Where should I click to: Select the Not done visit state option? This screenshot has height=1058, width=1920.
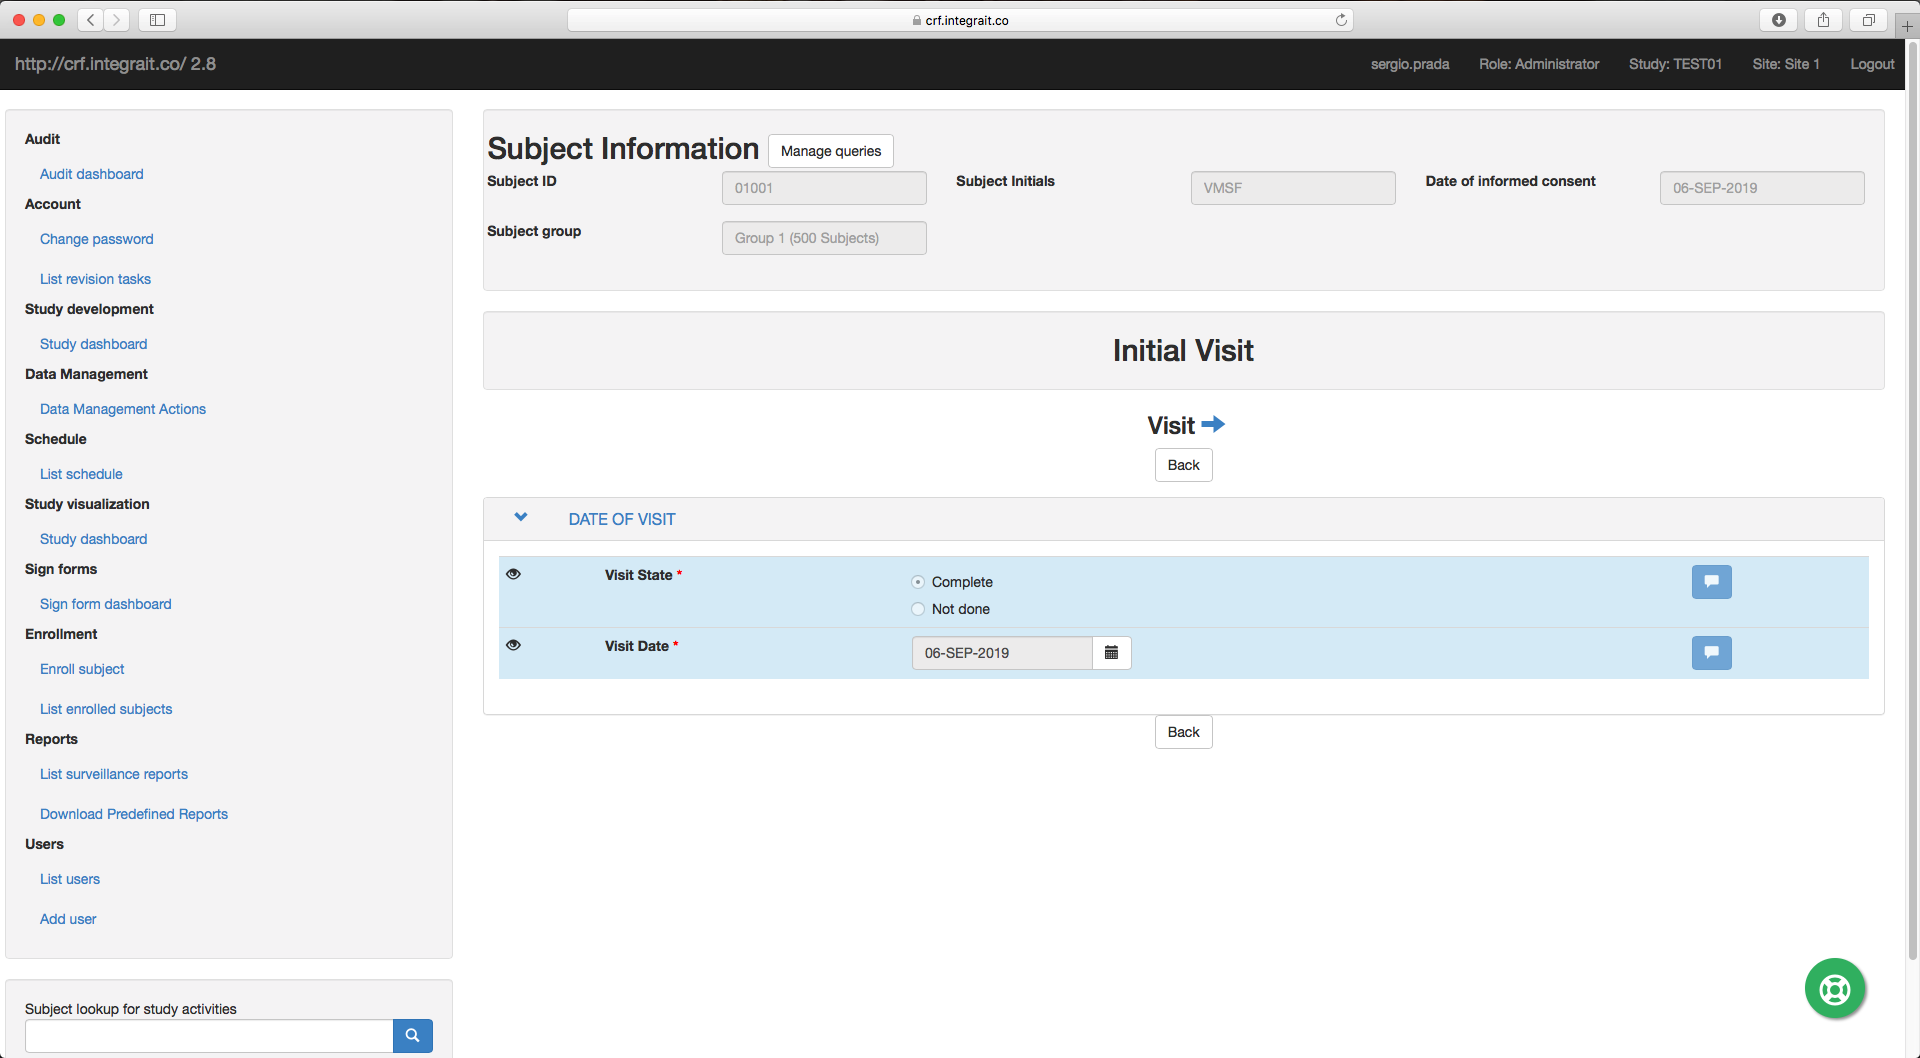(917, 609)
